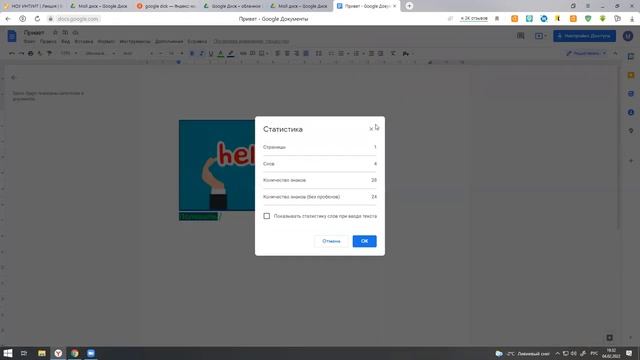This screenshot has height=360, width=640.
Task: Select the Слов count row
Action: click(x=320, y=164)
